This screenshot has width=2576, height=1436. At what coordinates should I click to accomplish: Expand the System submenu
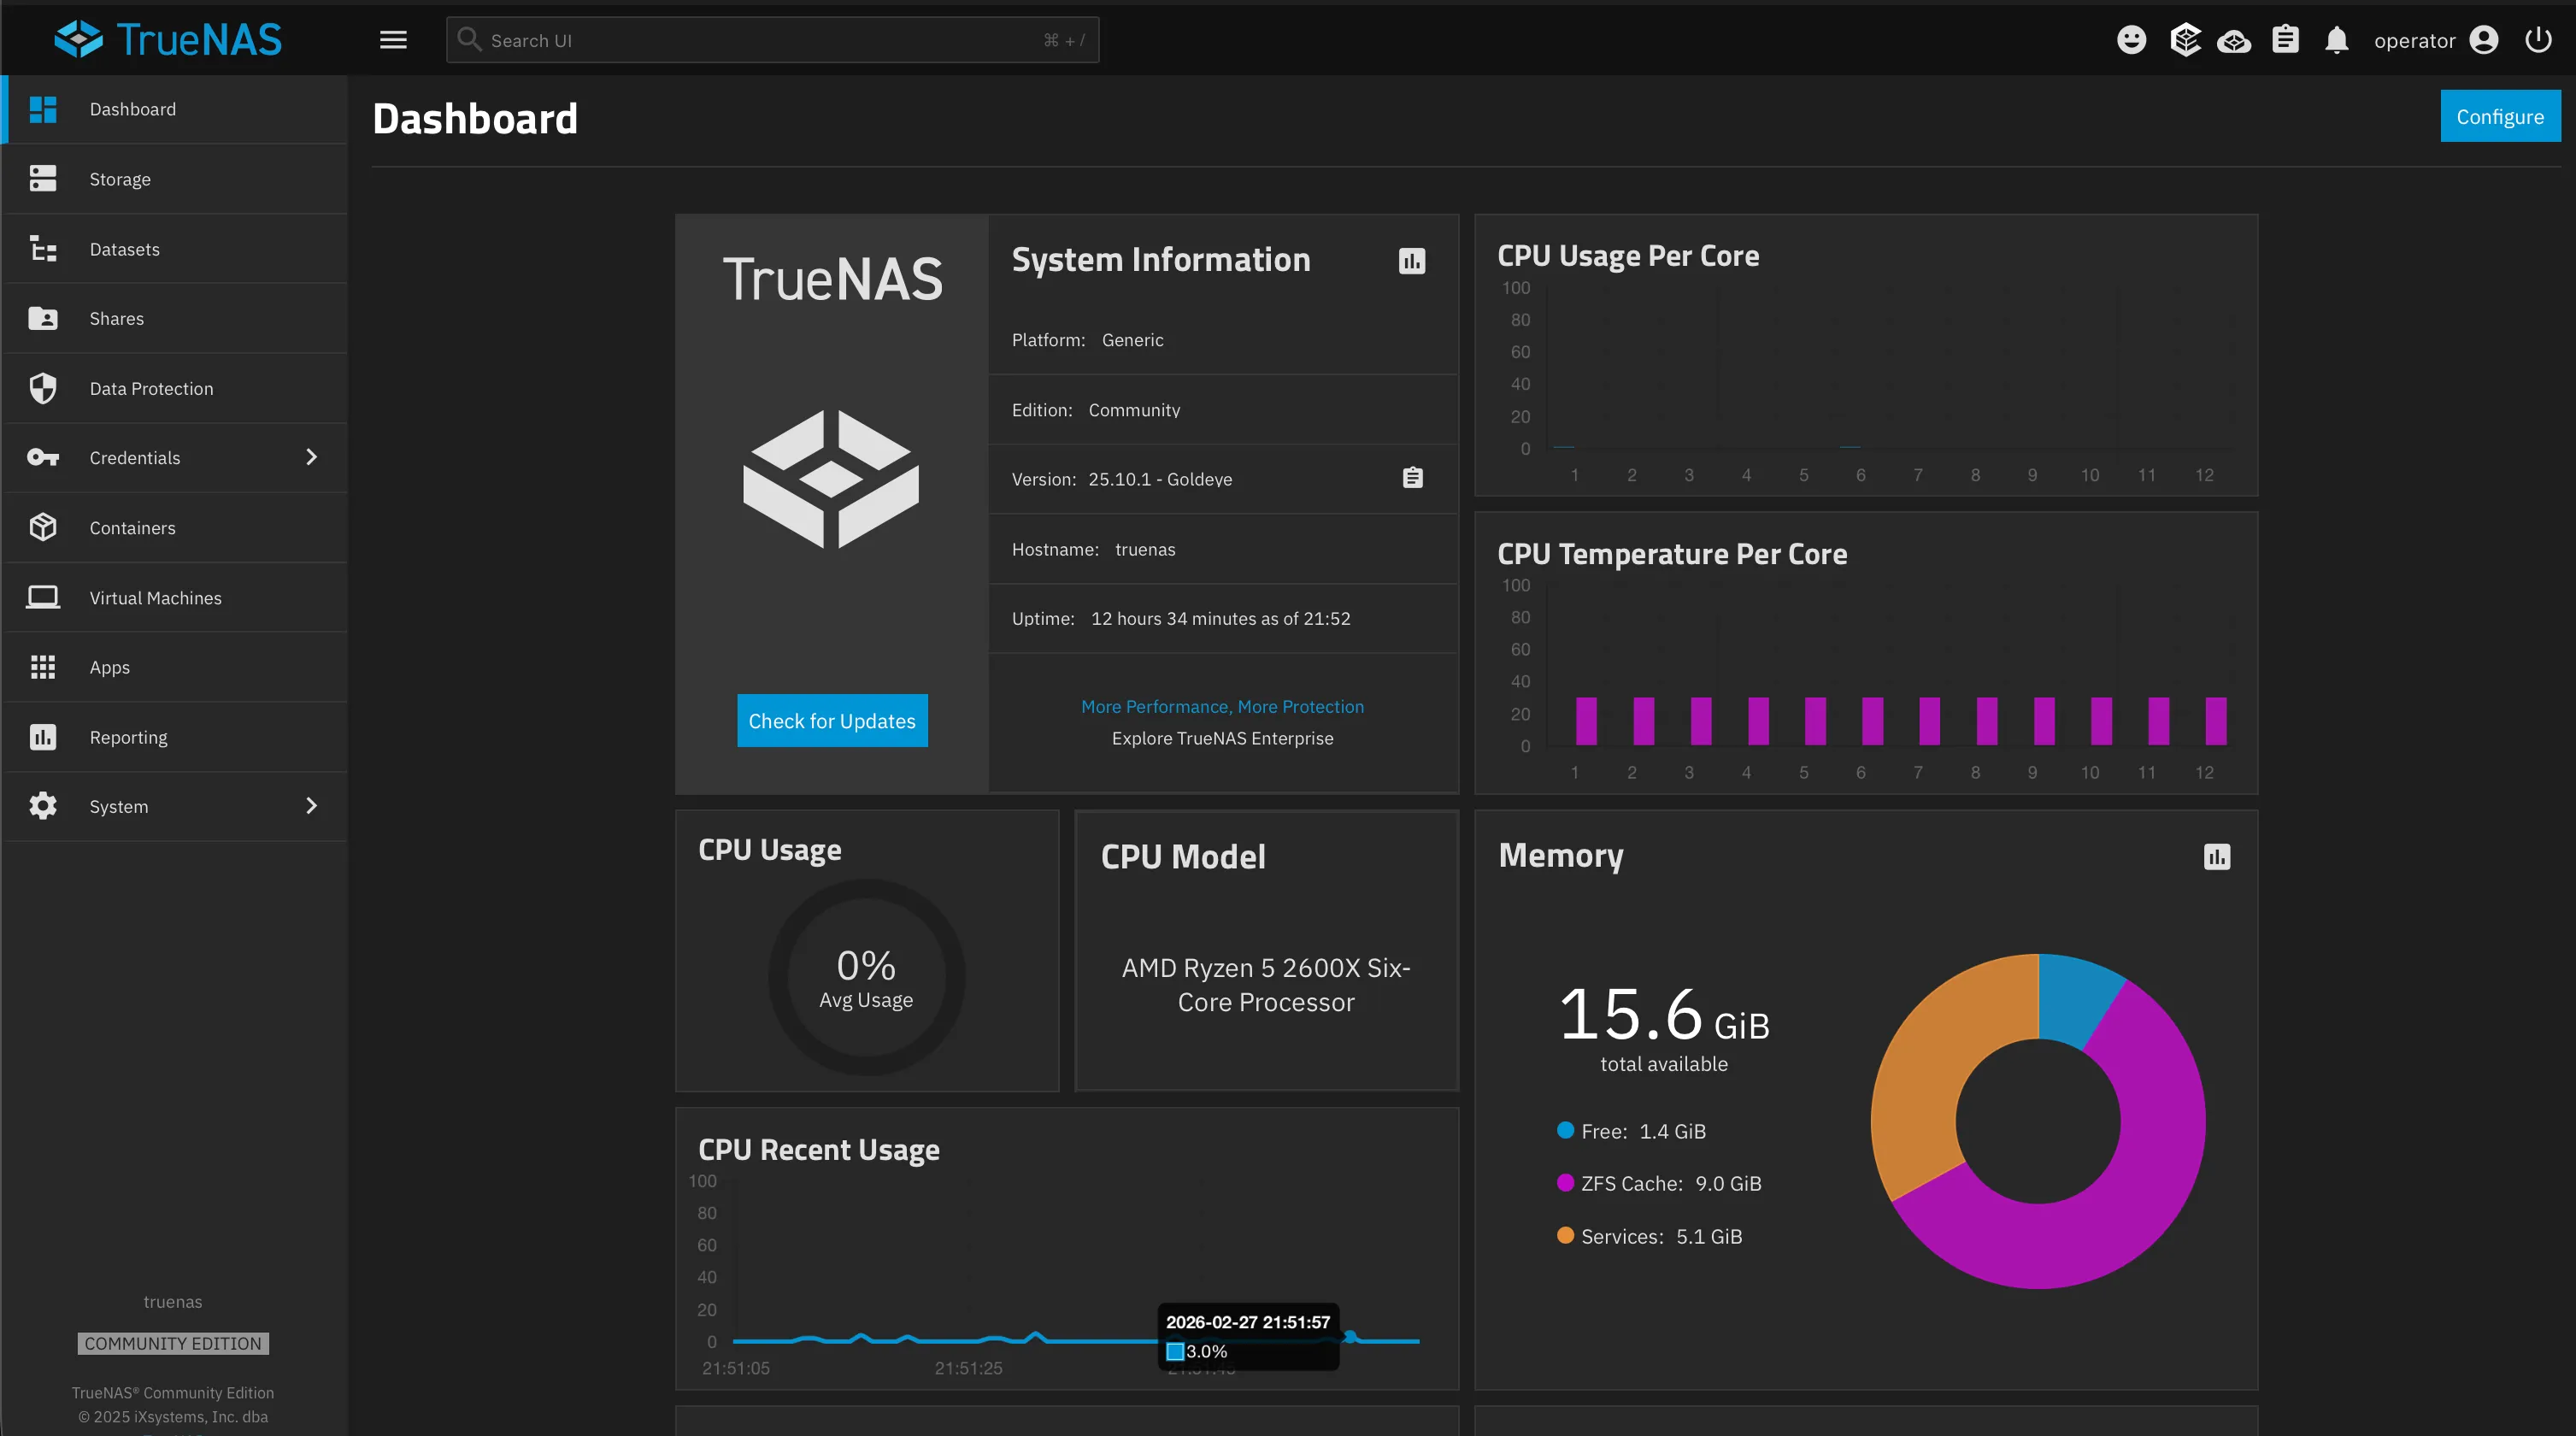311,806
